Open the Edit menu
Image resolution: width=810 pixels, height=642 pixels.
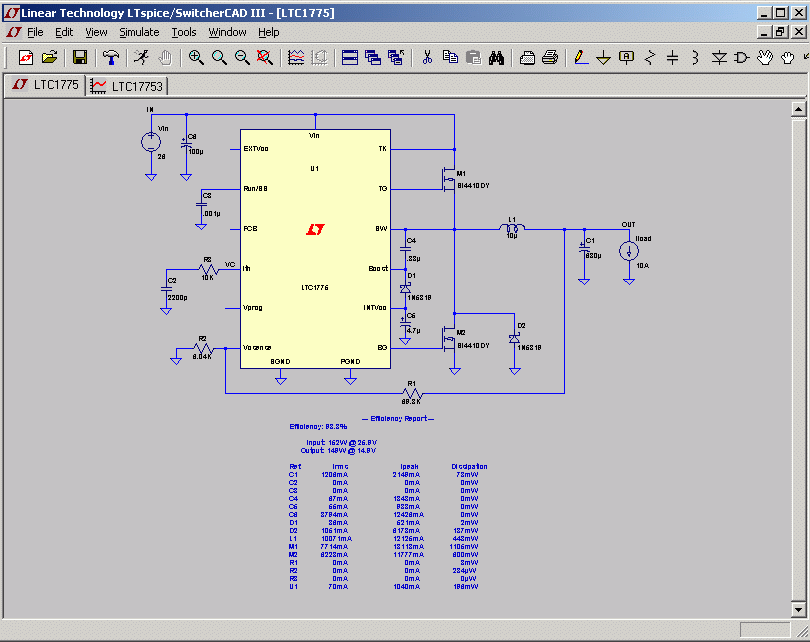click(64, 32)
